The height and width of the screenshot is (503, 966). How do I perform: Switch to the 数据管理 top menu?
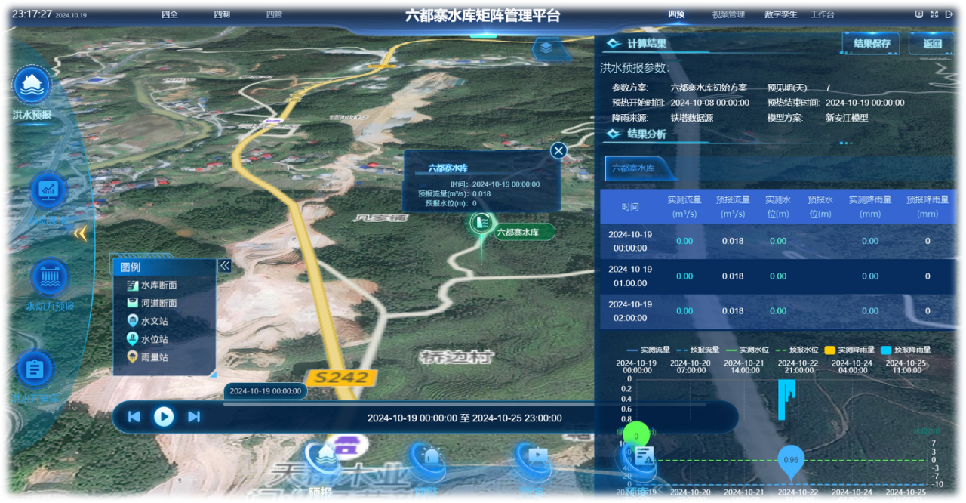pos(728,15)
